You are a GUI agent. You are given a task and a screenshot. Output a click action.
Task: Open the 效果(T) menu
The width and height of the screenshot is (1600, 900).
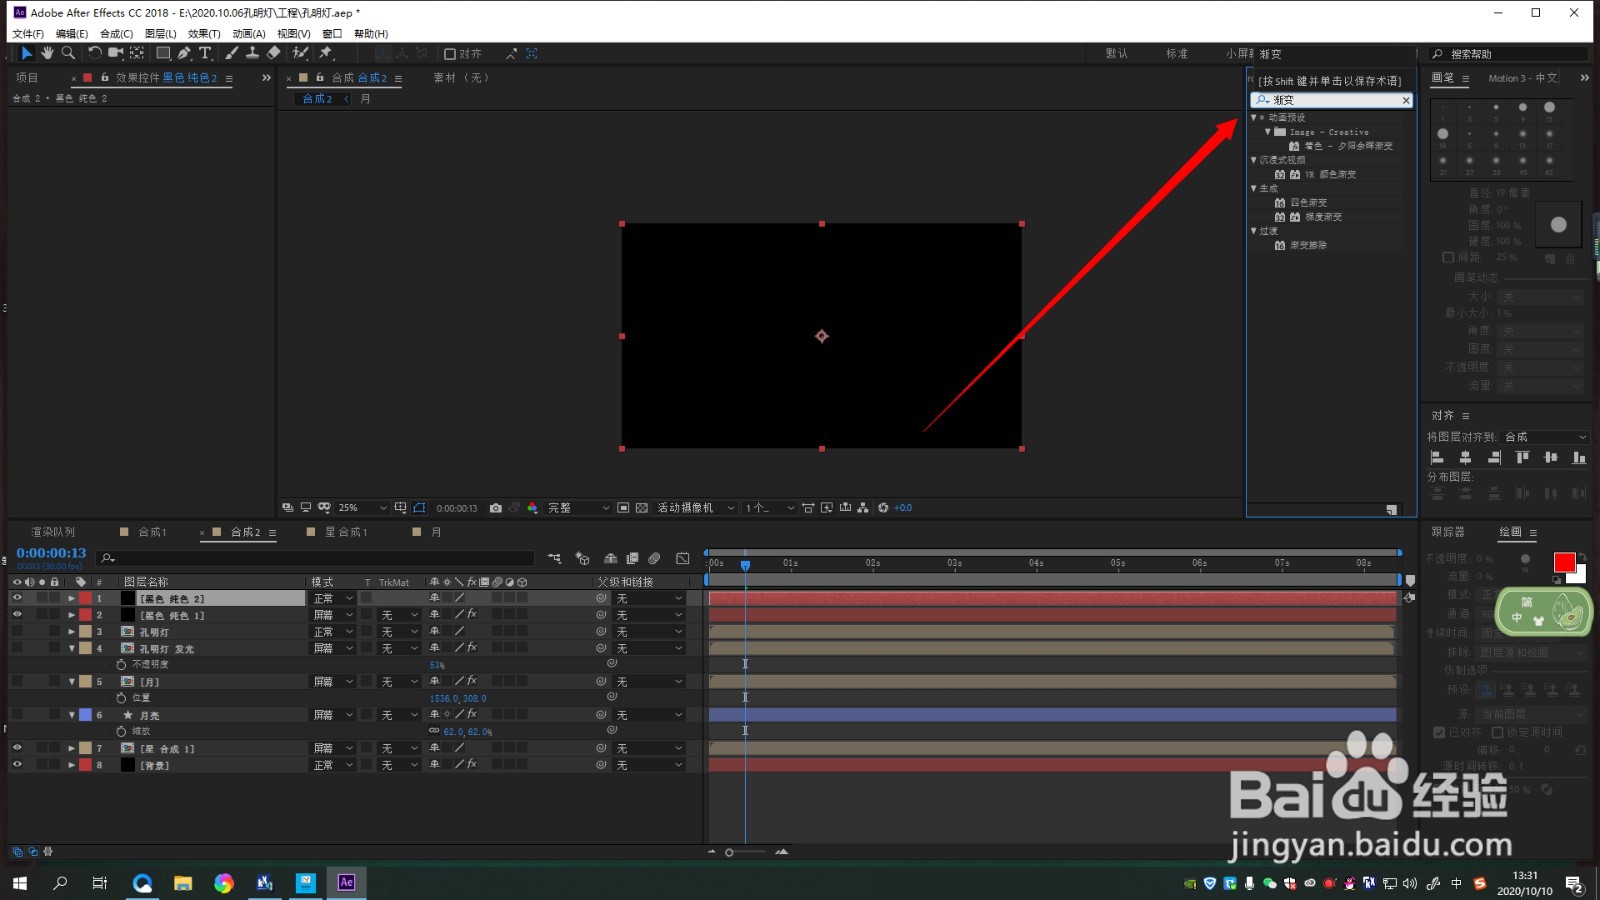coord(204,34)
